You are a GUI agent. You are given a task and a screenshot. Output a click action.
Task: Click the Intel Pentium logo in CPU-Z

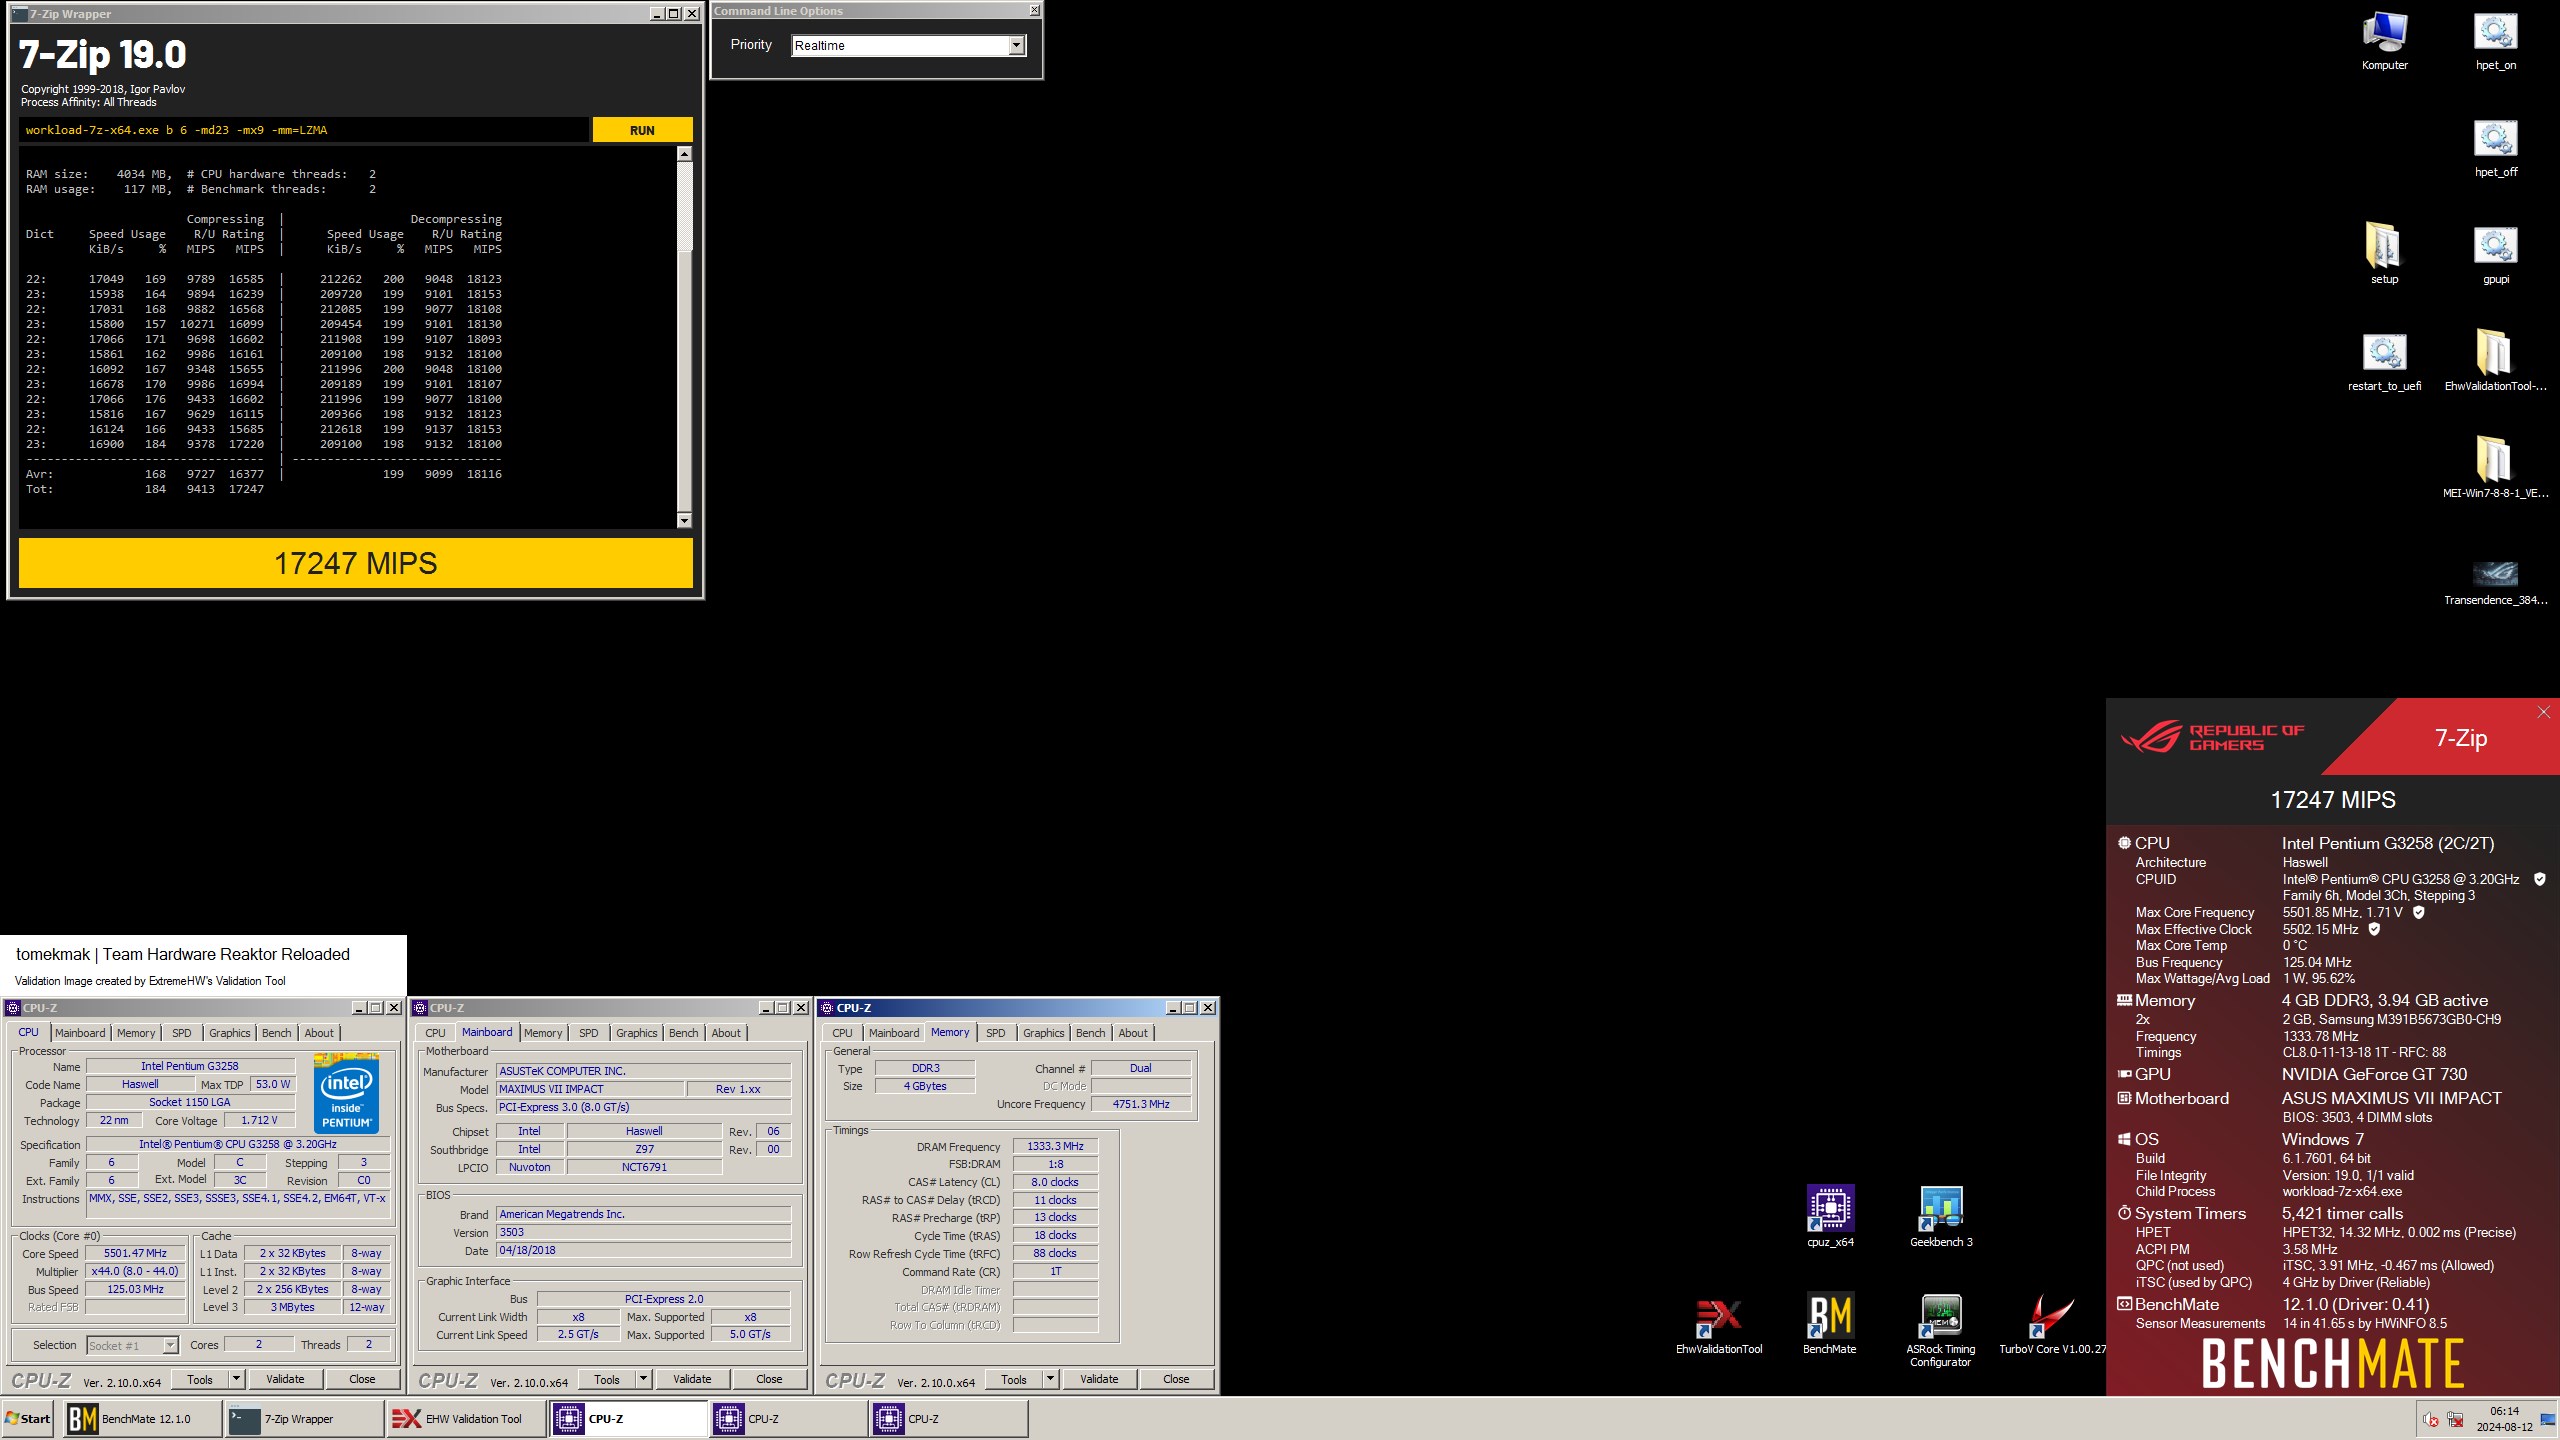(346, 1093)
